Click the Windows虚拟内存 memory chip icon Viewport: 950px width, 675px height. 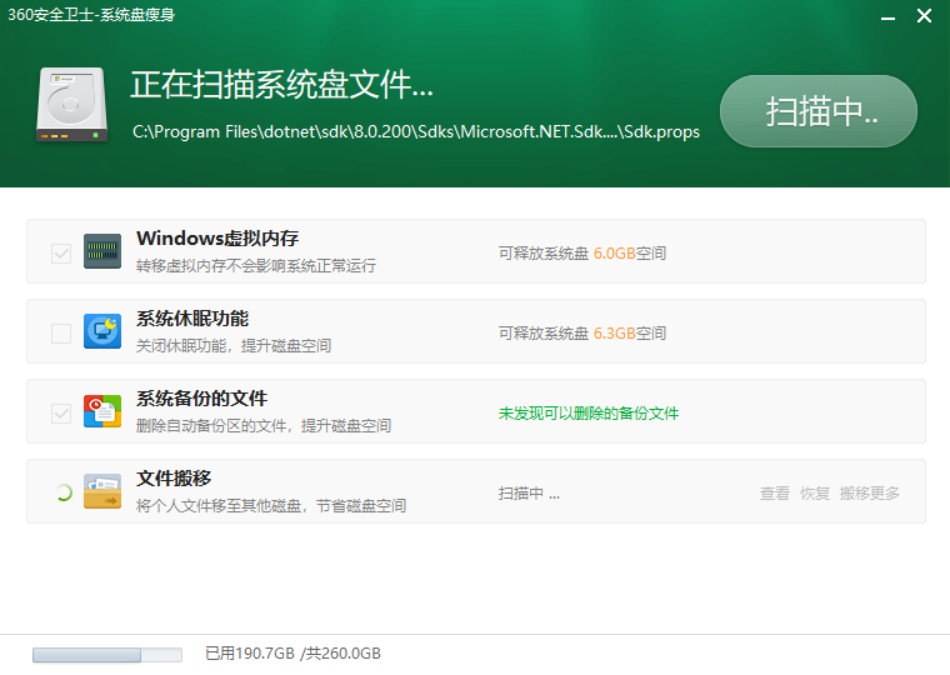[x=102, y=251]
